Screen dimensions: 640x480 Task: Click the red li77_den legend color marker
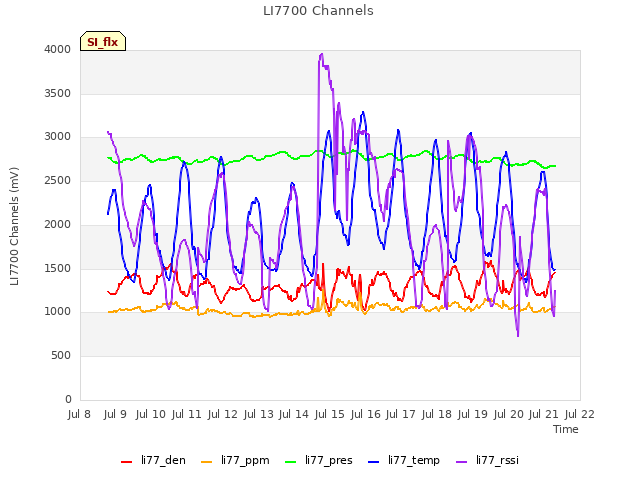127,462
